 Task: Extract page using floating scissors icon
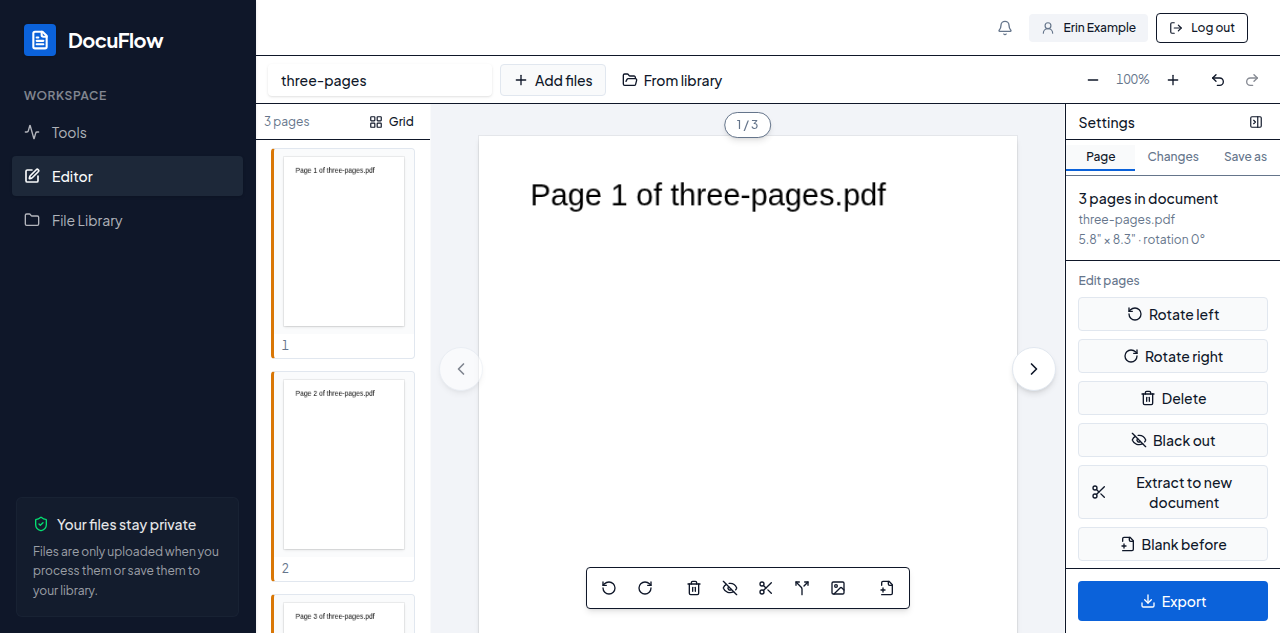pos(766,588)
